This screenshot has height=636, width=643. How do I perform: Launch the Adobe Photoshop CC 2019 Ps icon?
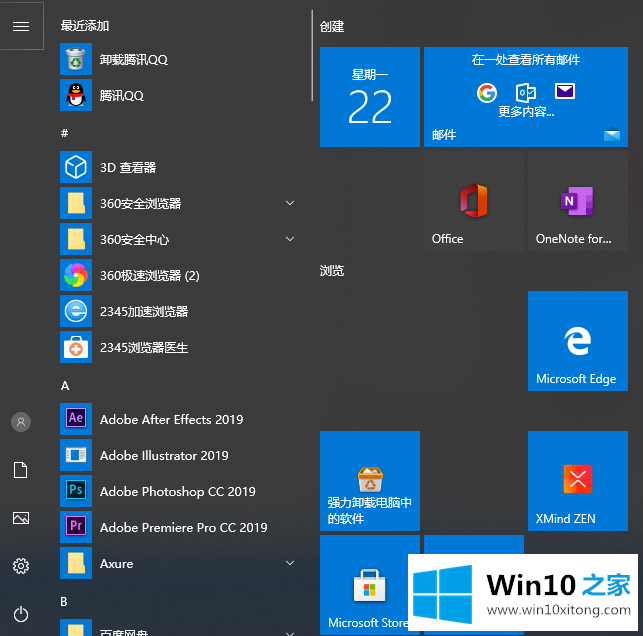coord(76,491)
